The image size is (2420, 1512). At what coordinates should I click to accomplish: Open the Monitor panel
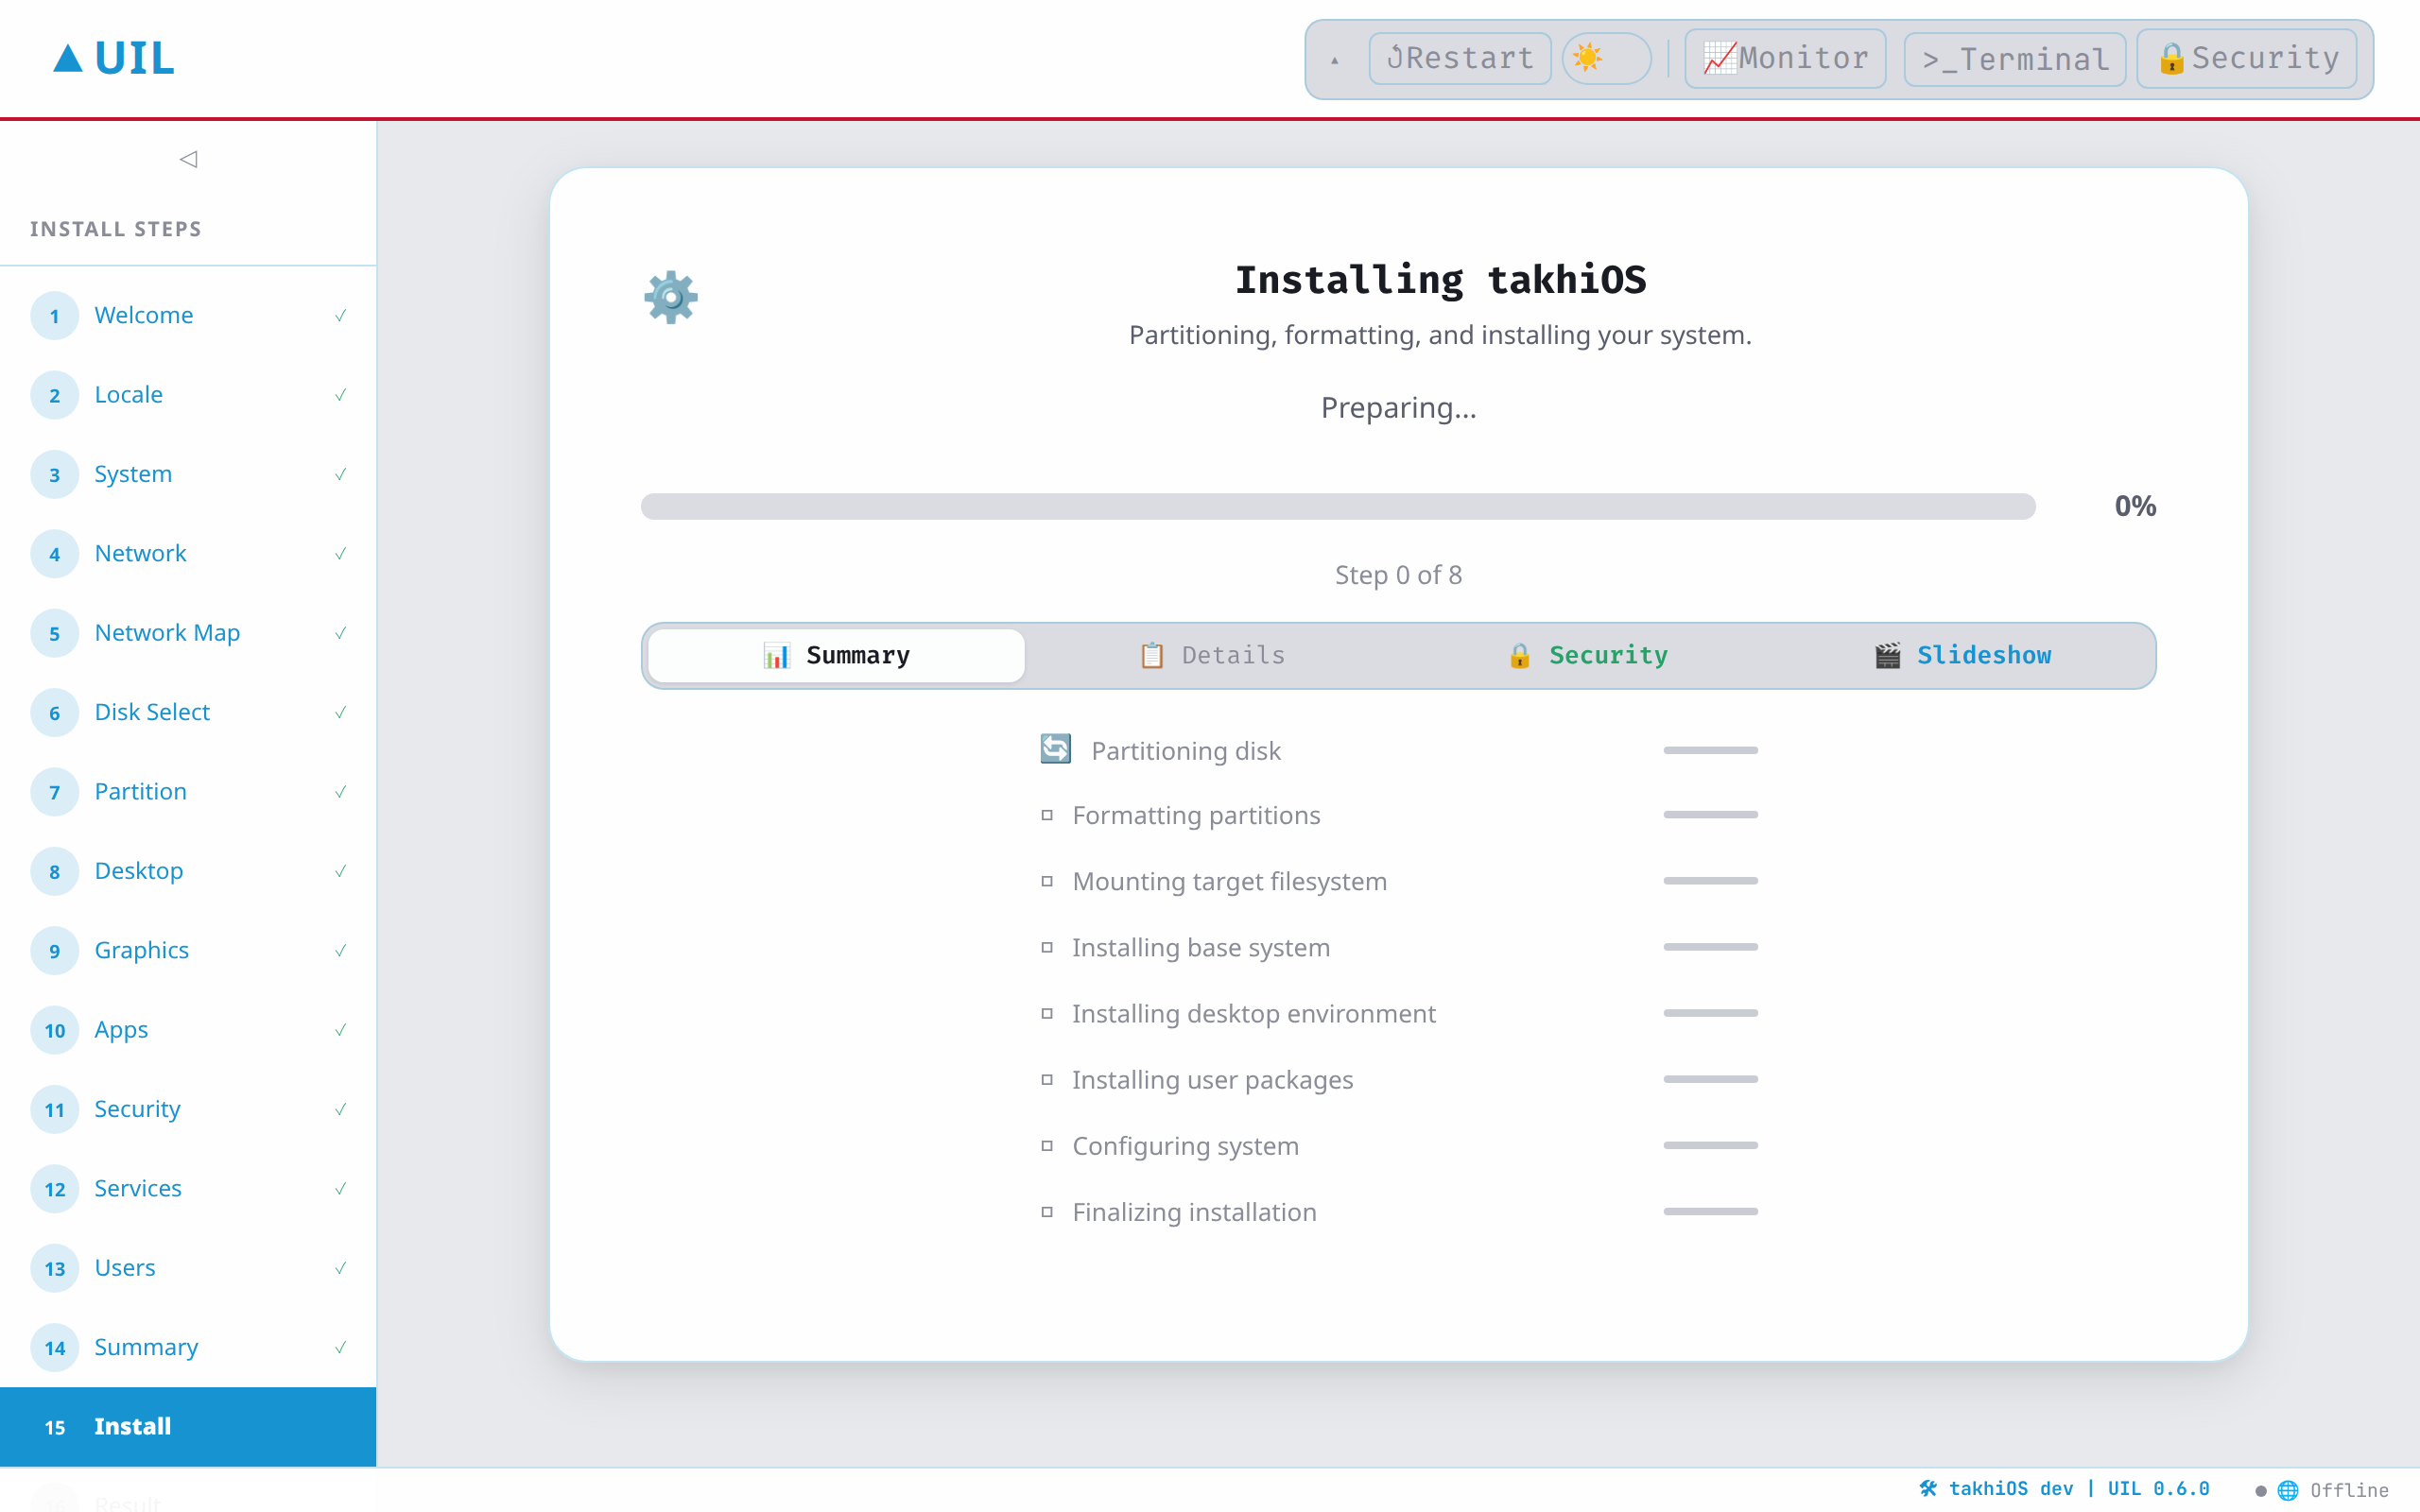pyautogui.click(x=1785, y=58)
